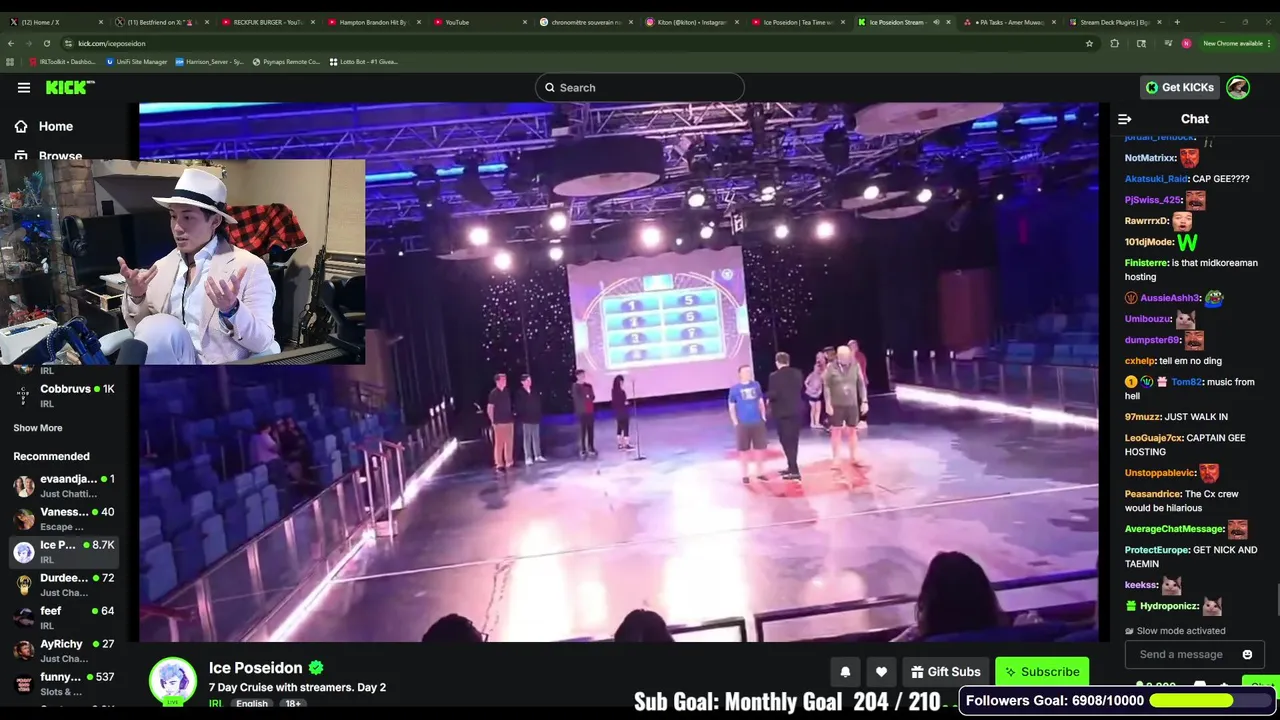The image size is (1280, 720).
Task: Click username Finisterre in chat
Action: [x=1145, y=263]
